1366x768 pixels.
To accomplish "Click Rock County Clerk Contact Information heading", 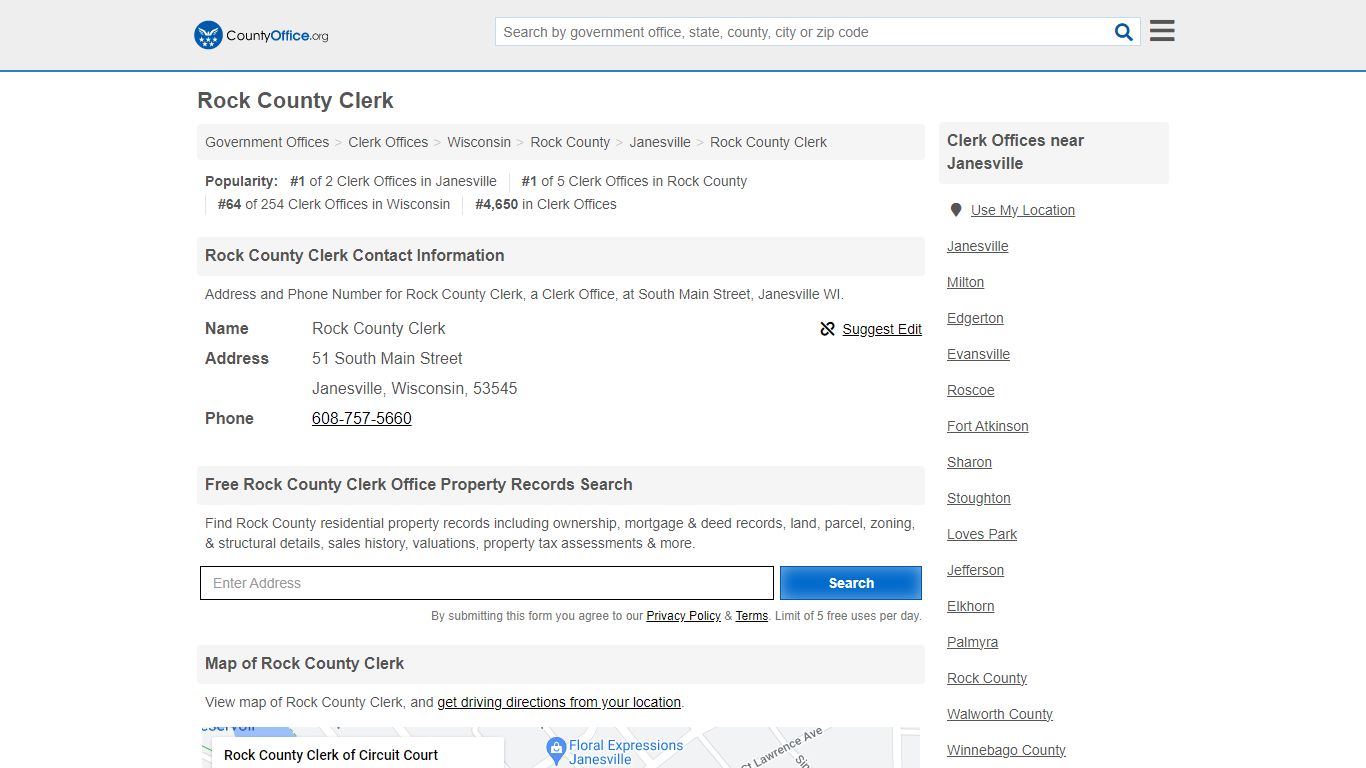I will click(354, 255).
